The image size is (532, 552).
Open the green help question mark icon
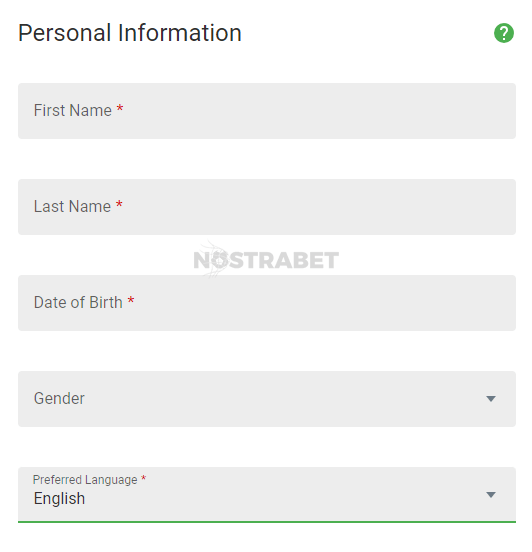click(503, 33)
